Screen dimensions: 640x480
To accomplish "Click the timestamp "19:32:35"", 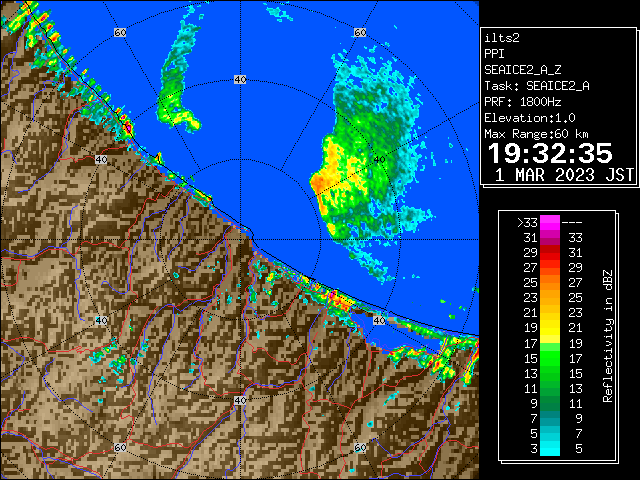I will point(550,153).
